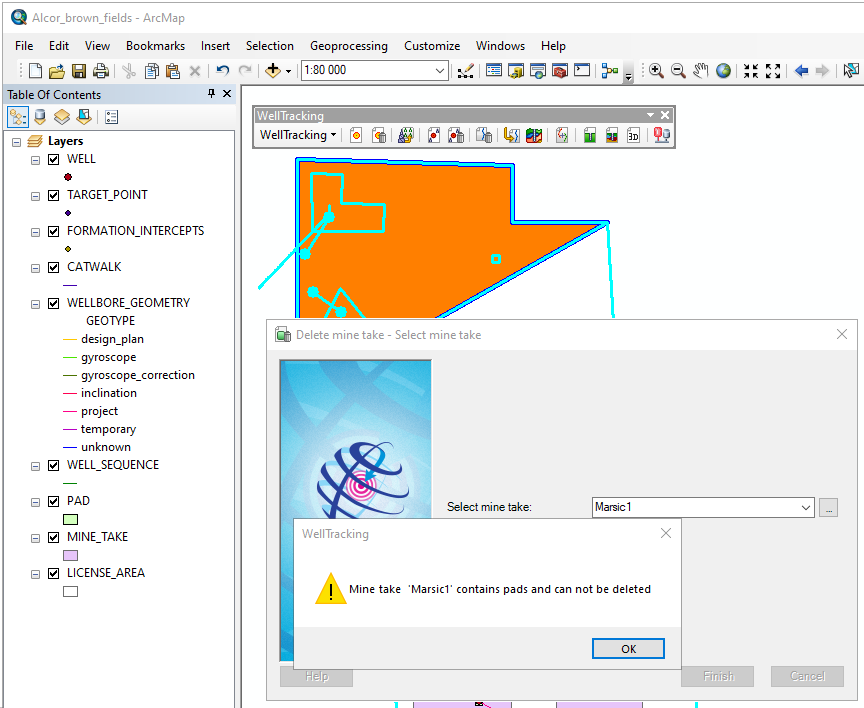Open the Selection menu
The width and height of the screenshot is (864, 708).
coord(269,46)
